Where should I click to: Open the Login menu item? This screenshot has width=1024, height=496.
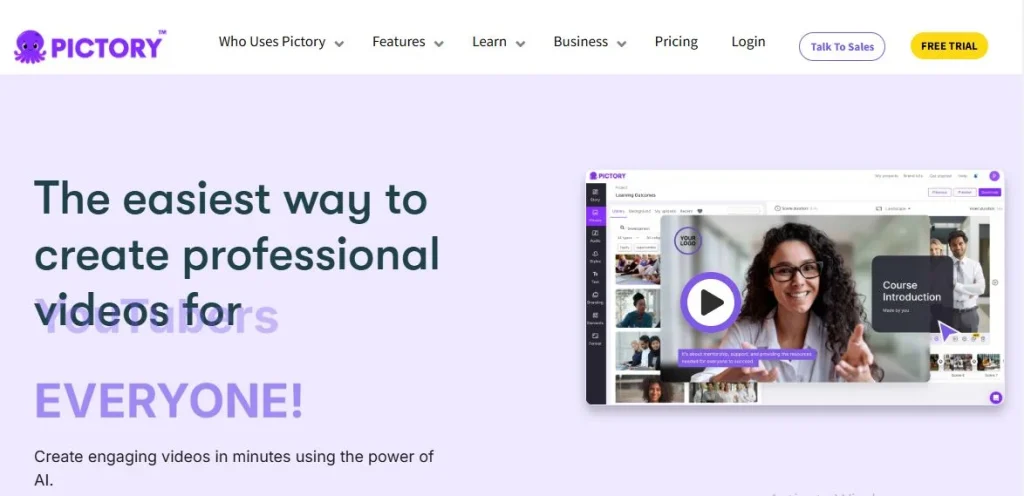click(x=748, y=42)
